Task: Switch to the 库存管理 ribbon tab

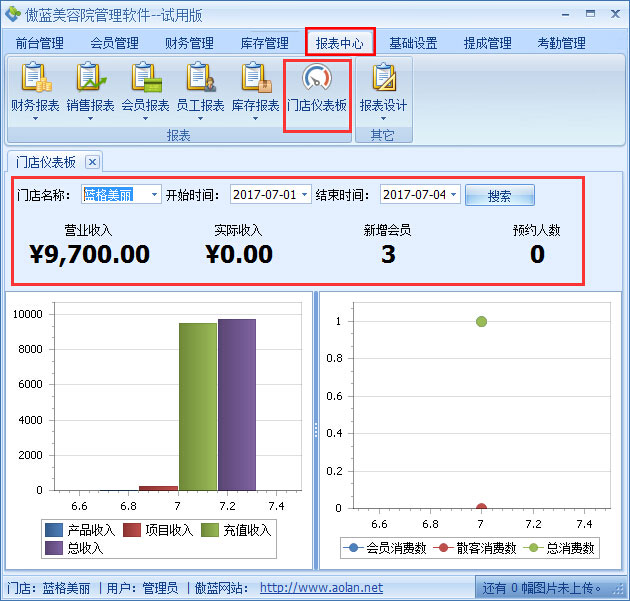Action: [264, 43]
